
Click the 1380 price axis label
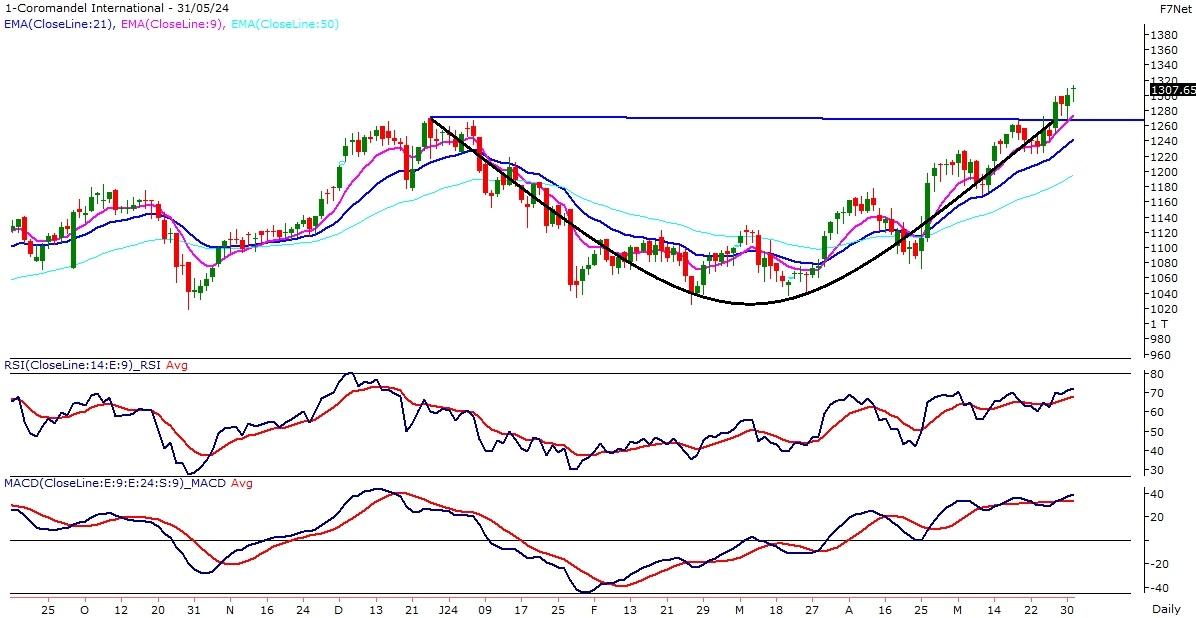click(x=1162, y=34)
